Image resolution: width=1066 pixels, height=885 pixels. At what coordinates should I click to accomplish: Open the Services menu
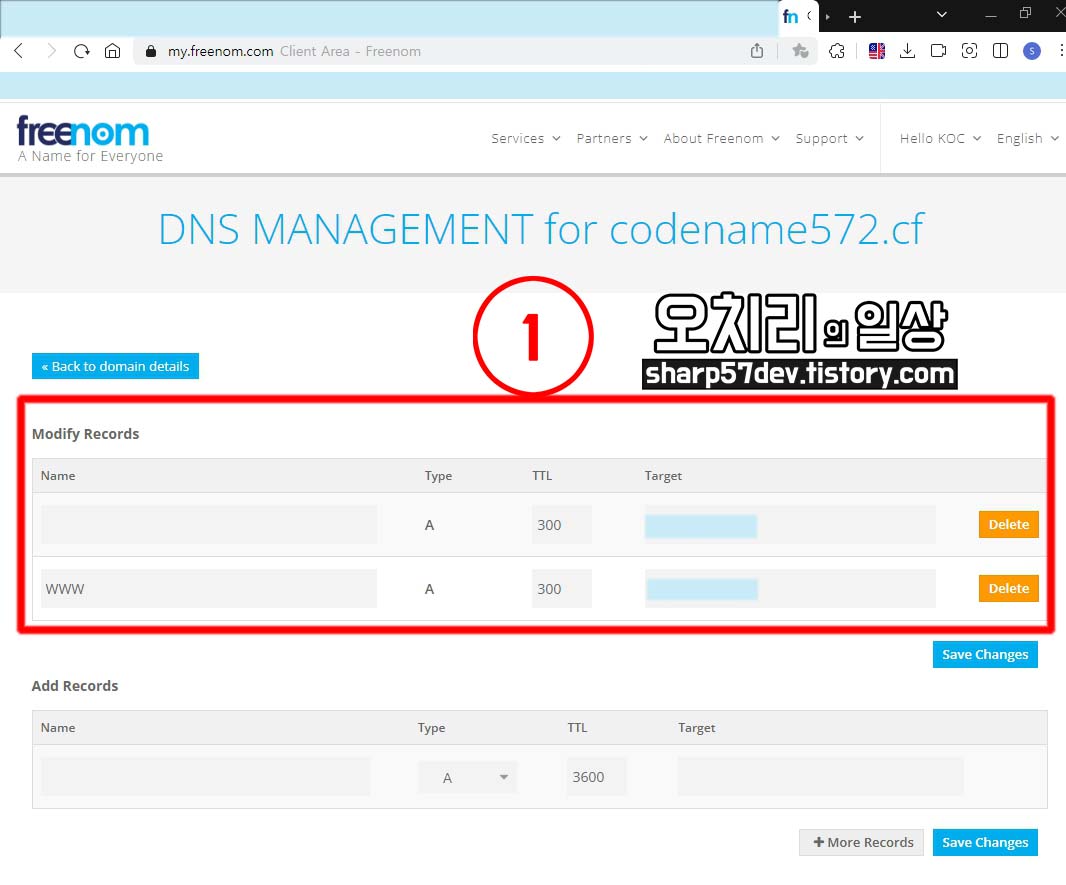pos(526,139)
